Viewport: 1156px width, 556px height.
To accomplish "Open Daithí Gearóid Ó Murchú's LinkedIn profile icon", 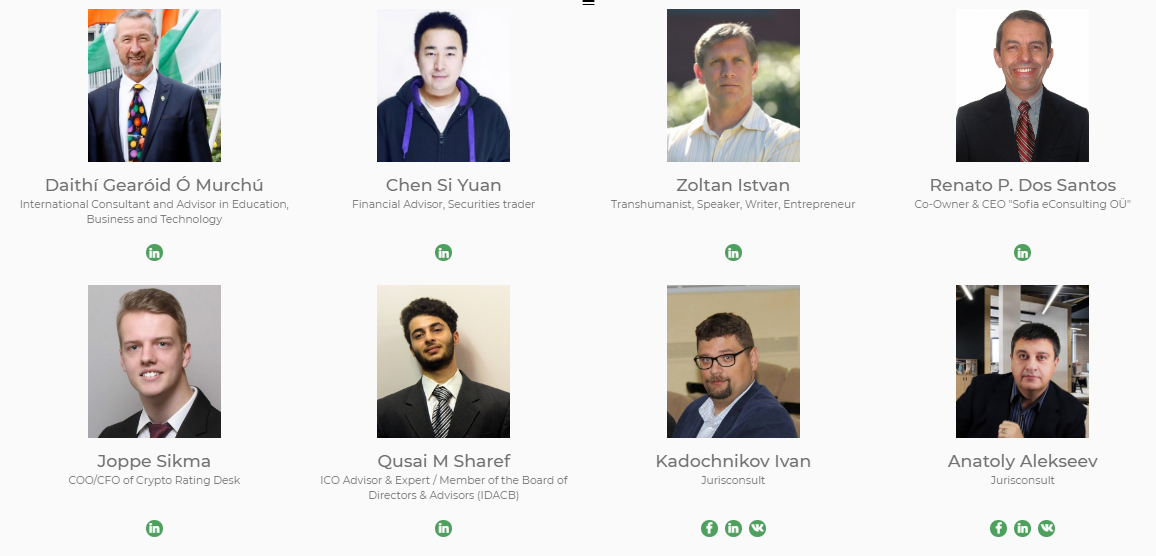I will tap(154, 252).
